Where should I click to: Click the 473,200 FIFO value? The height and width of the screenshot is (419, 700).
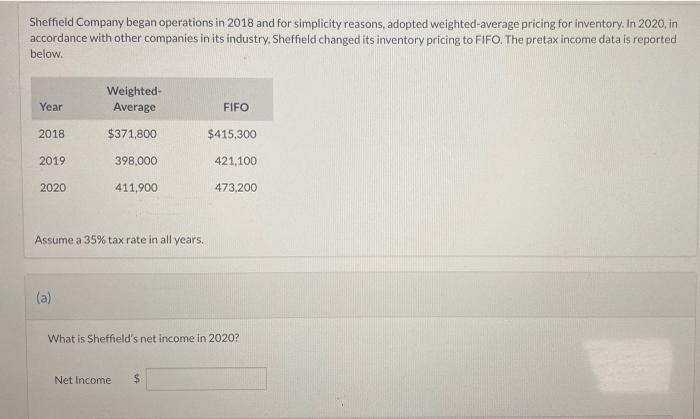pyautogui.click(x=236, y=187)
